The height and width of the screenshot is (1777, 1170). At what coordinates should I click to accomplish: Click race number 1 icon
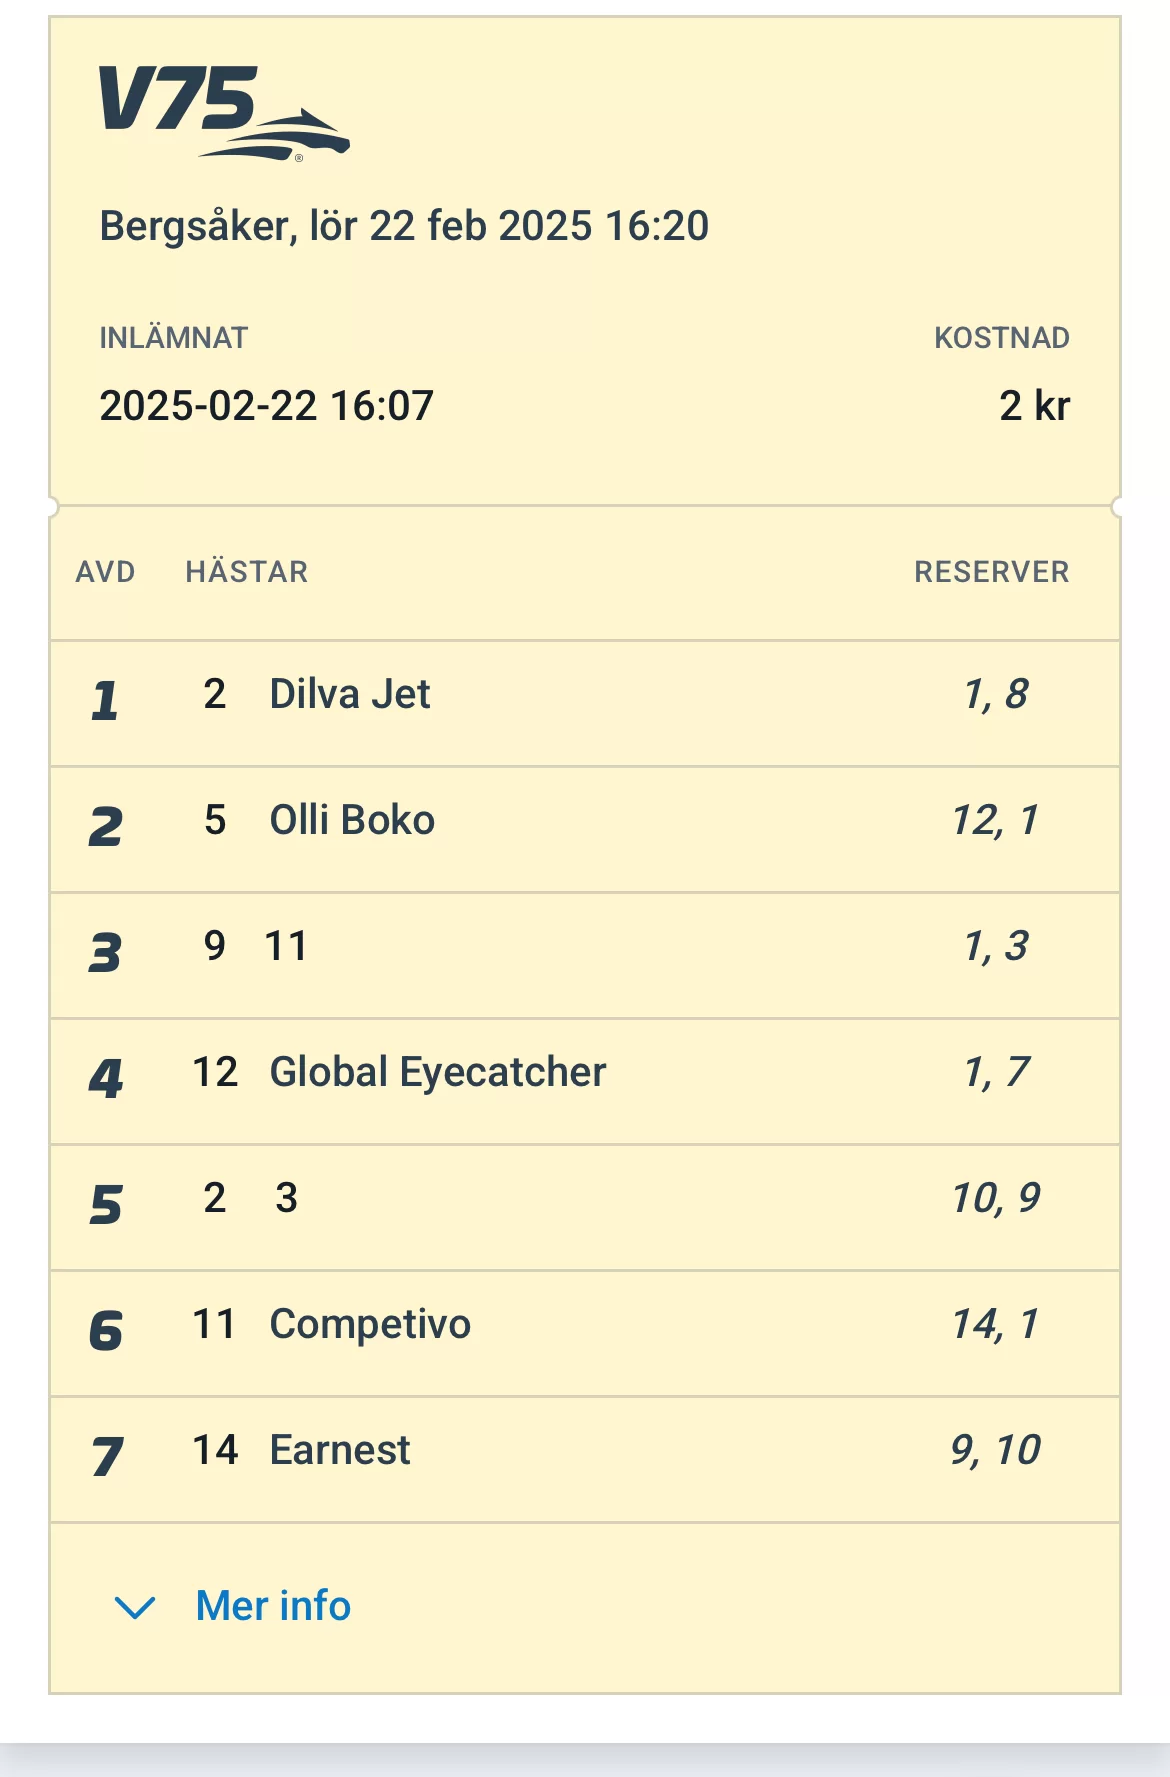105,701
